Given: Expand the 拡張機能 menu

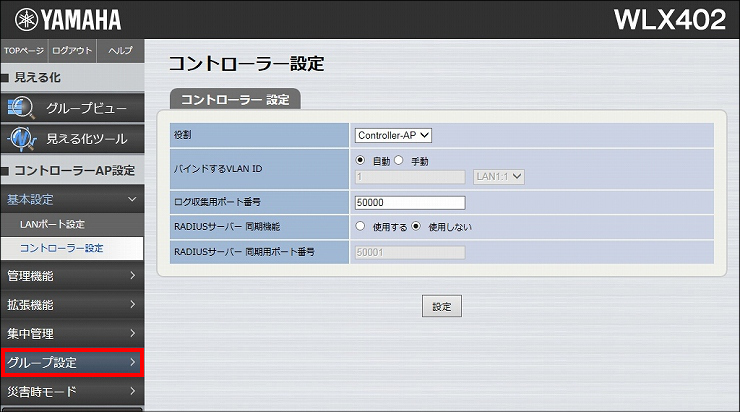Looking at the screenshot, I should tap(73, 305).
